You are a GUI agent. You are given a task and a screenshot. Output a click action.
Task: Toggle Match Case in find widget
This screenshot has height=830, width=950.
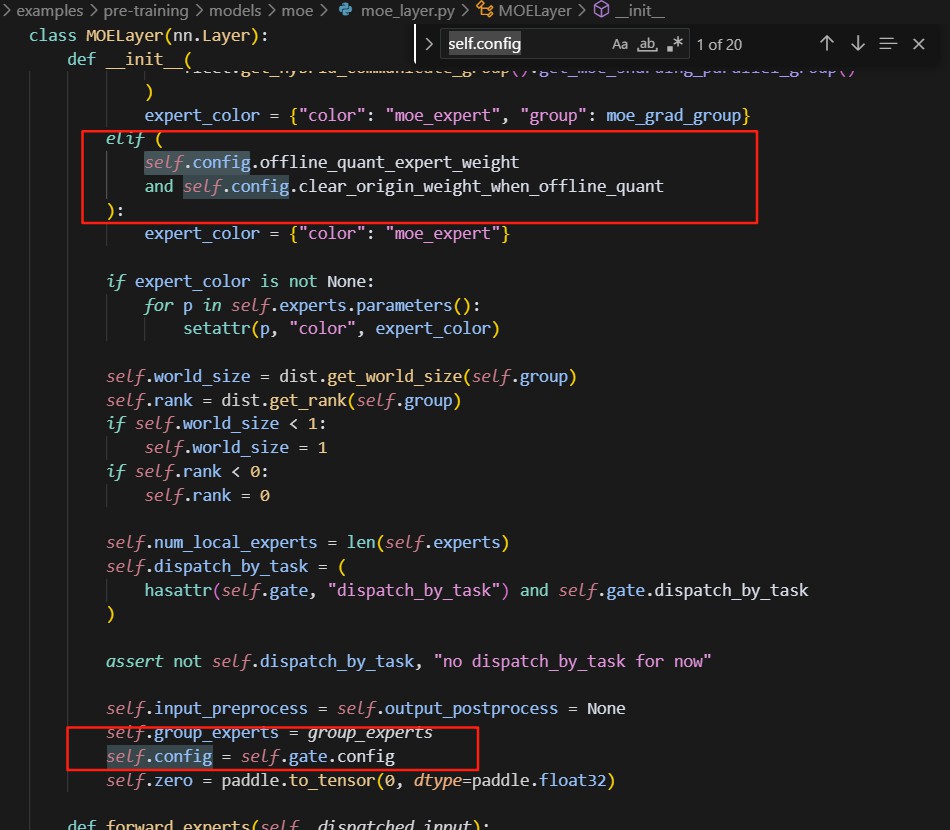click(x=620, y=44)
